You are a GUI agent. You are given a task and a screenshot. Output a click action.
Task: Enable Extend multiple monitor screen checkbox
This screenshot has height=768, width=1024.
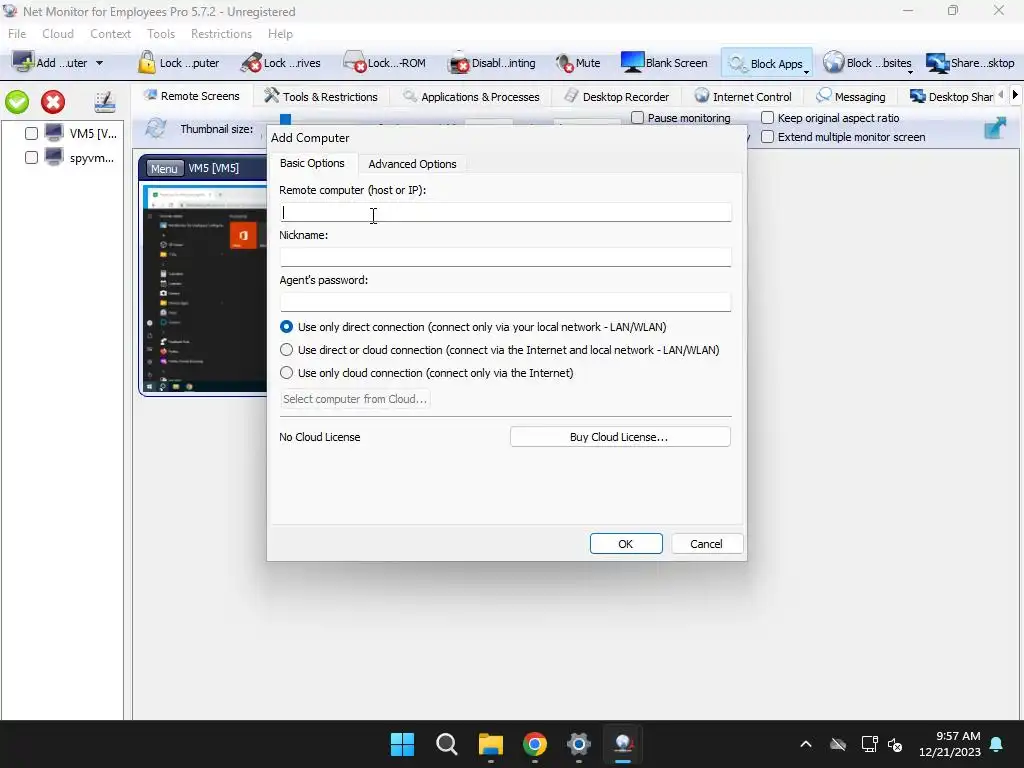tap(767, 137)
